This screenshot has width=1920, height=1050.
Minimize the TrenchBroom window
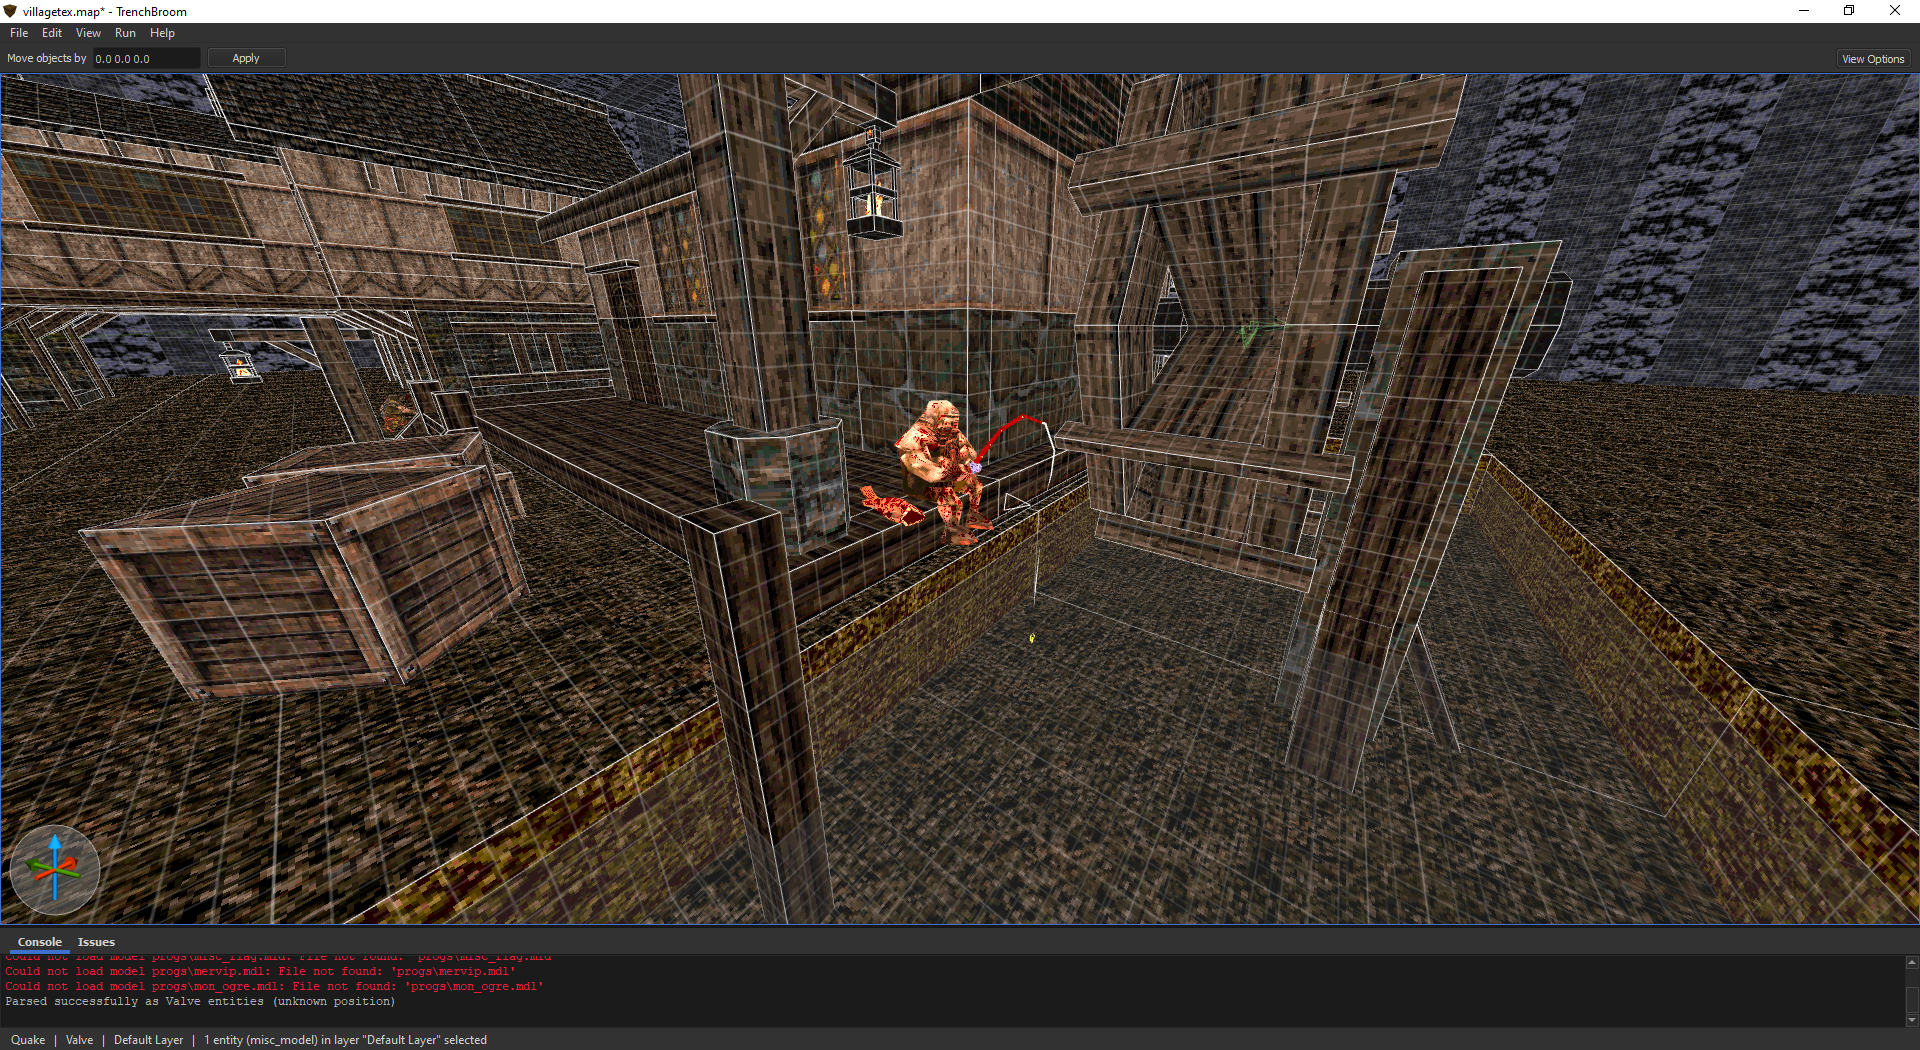tap(1804, 11)
